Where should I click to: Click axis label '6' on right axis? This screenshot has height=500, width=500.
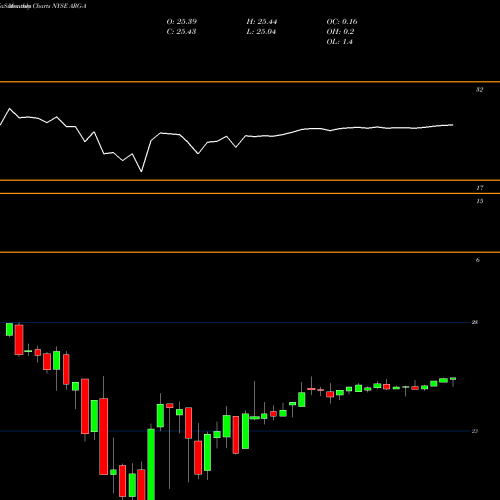click(x=478, y=260)
